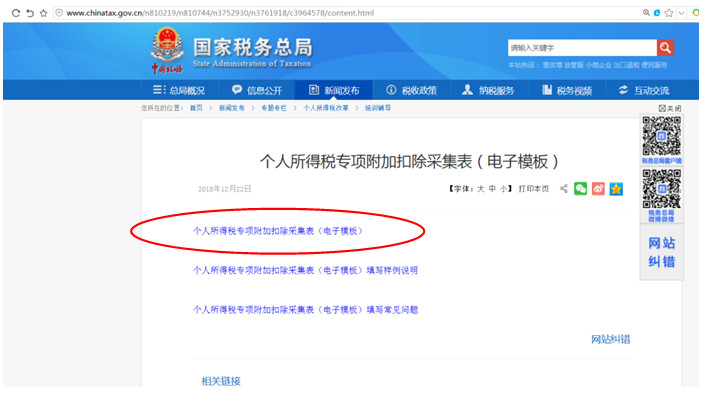Click the info circle icon beside 税收政策
The image size is (704, 393).
391,90
